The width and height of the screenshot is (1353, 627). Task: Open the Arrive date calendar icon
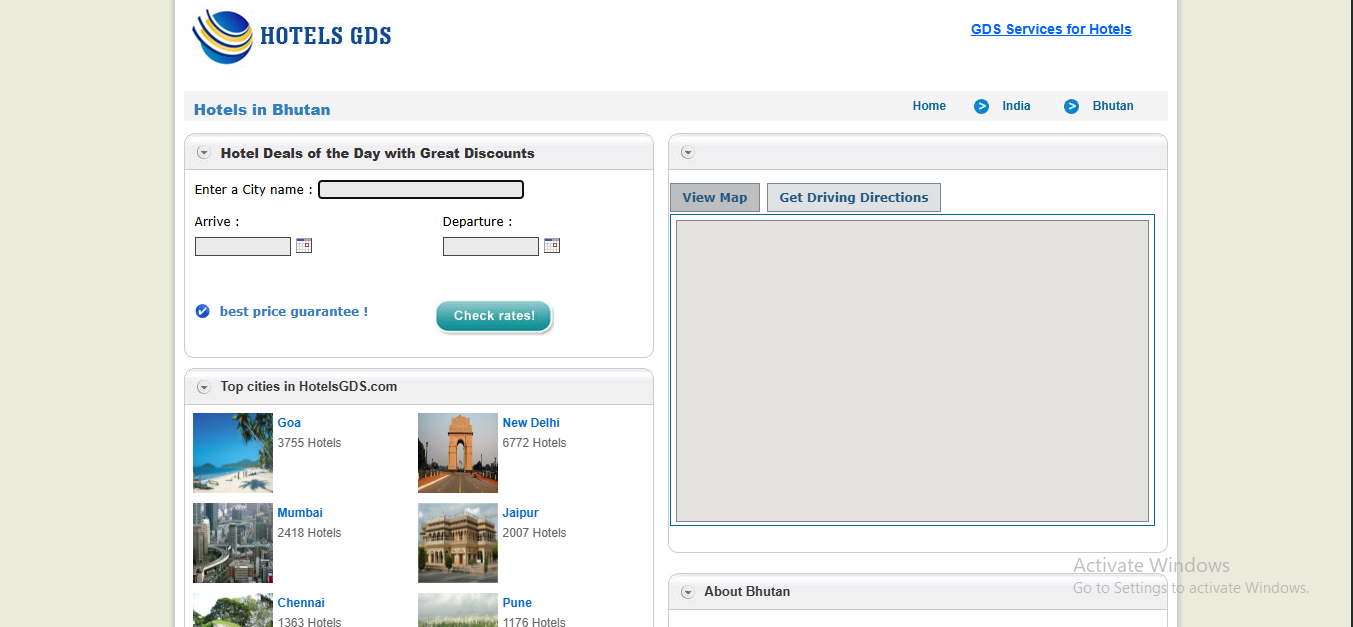coord(304,245)
